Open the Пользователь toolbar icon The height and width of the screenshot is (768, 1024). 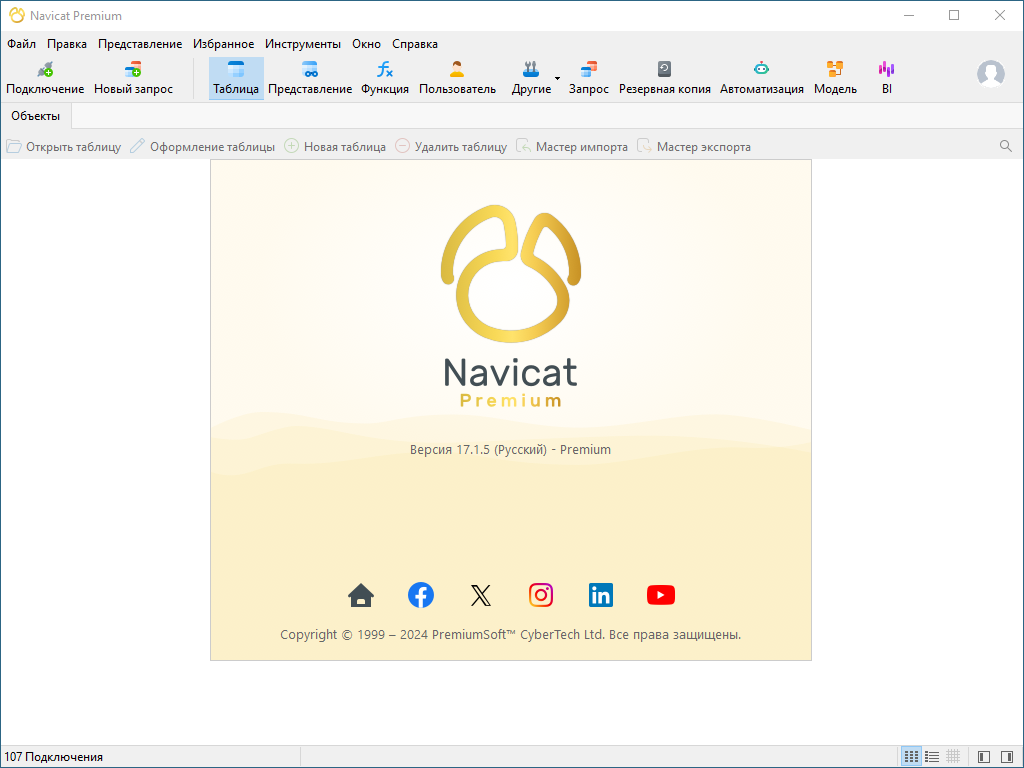[457, 78]
